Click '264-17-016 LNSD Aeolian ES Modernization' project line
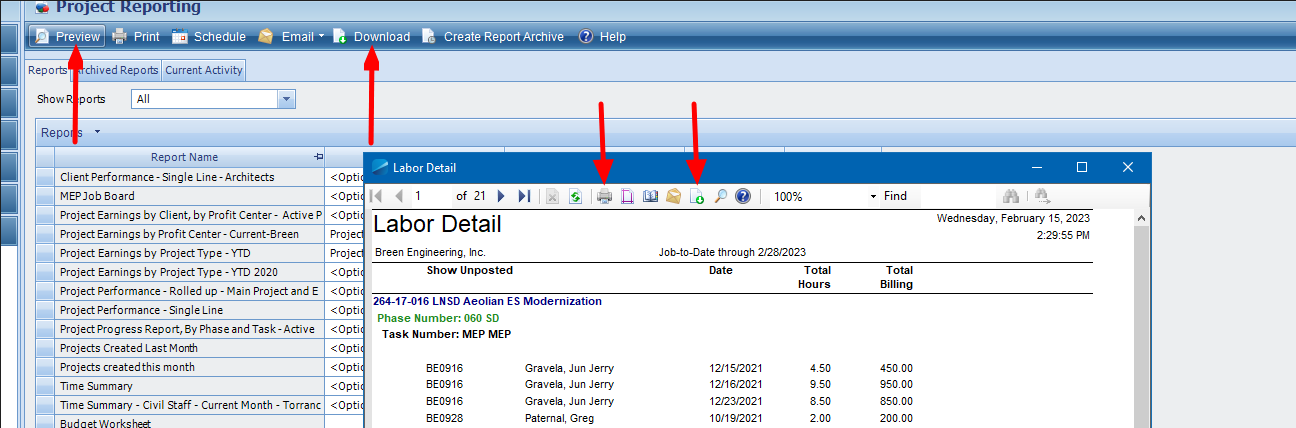The height and width of the screenshot is (428, 1296). (x=488, y=301)
